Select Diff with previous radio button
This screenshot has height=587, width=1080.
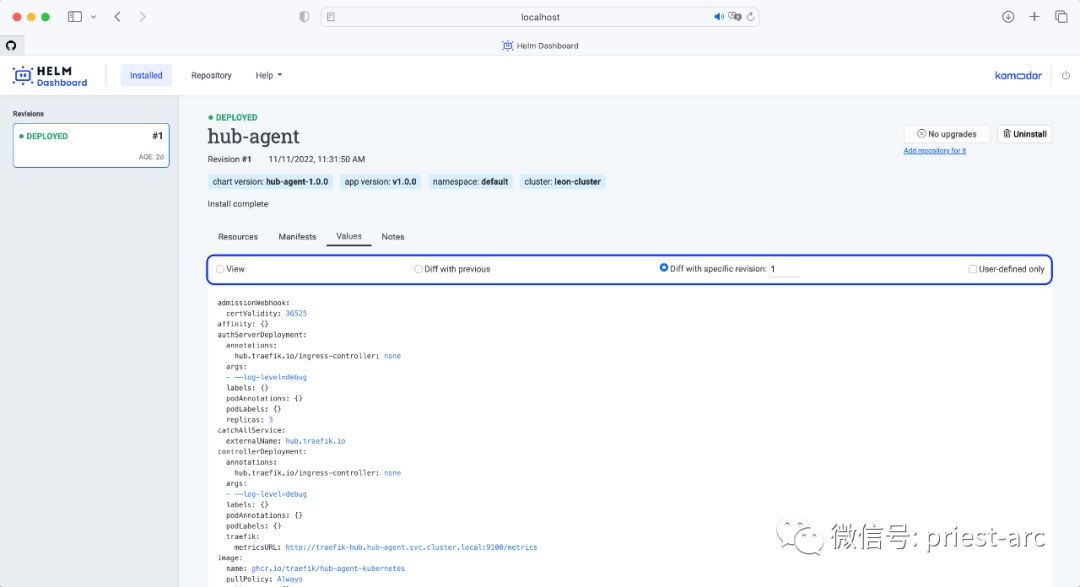pos(418,269)
